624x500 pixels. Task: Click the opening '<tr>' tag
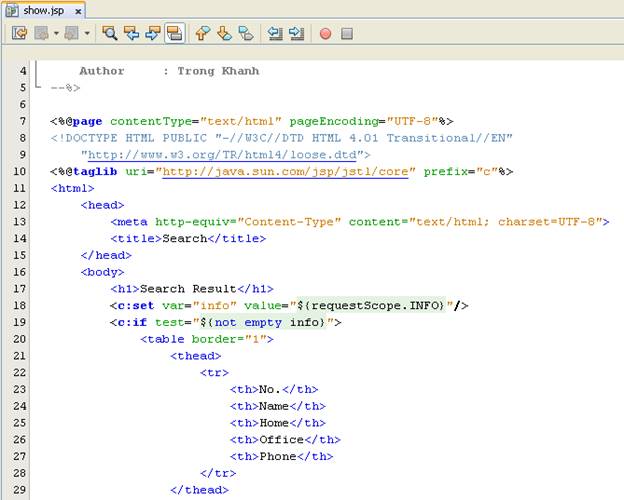point(214,373)
